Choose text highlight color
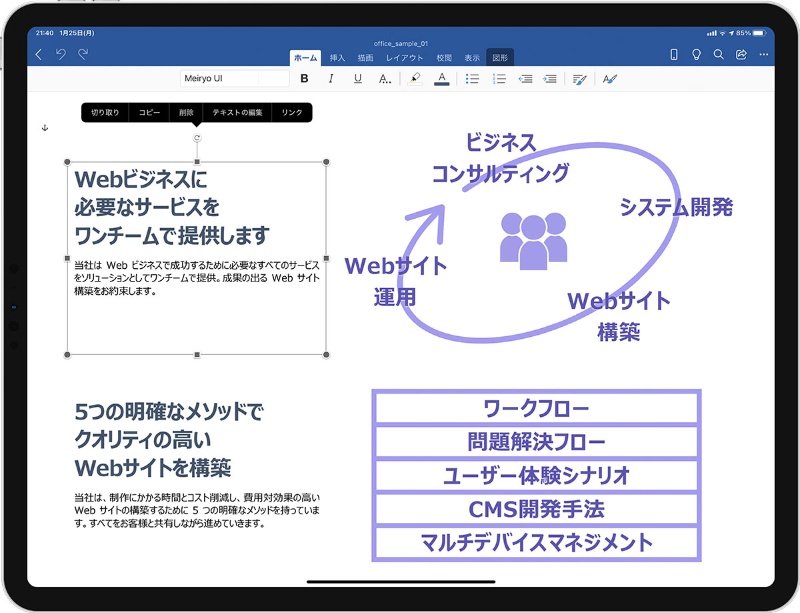The height and width of the screenshot is (613, 800). point(415,79)
